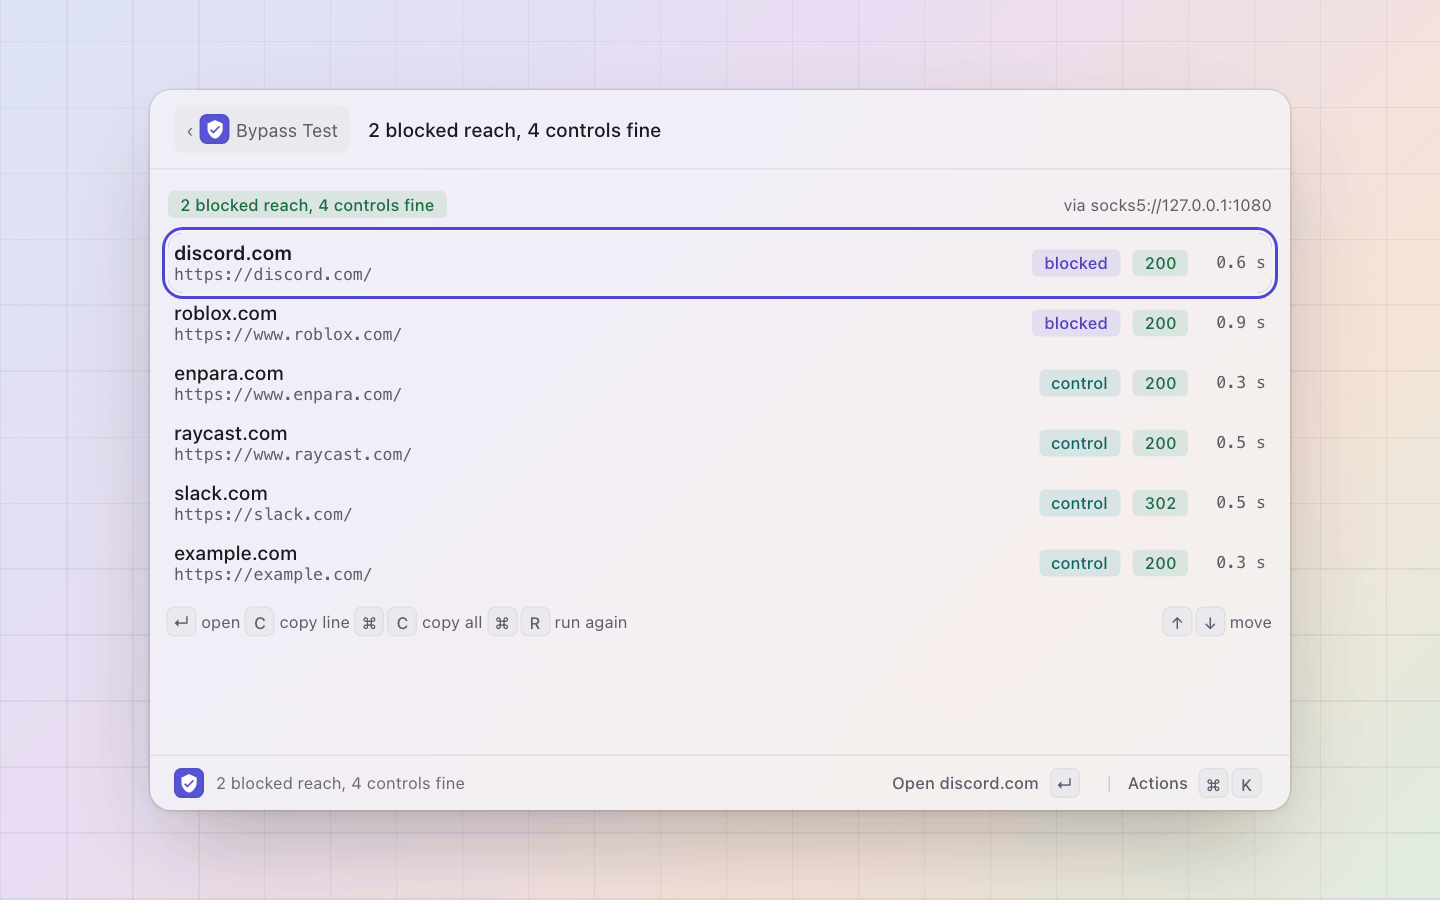The image size is (1440, 900).
Task: Click the 200 status code on raycast.com
Action: (1160, 443)
